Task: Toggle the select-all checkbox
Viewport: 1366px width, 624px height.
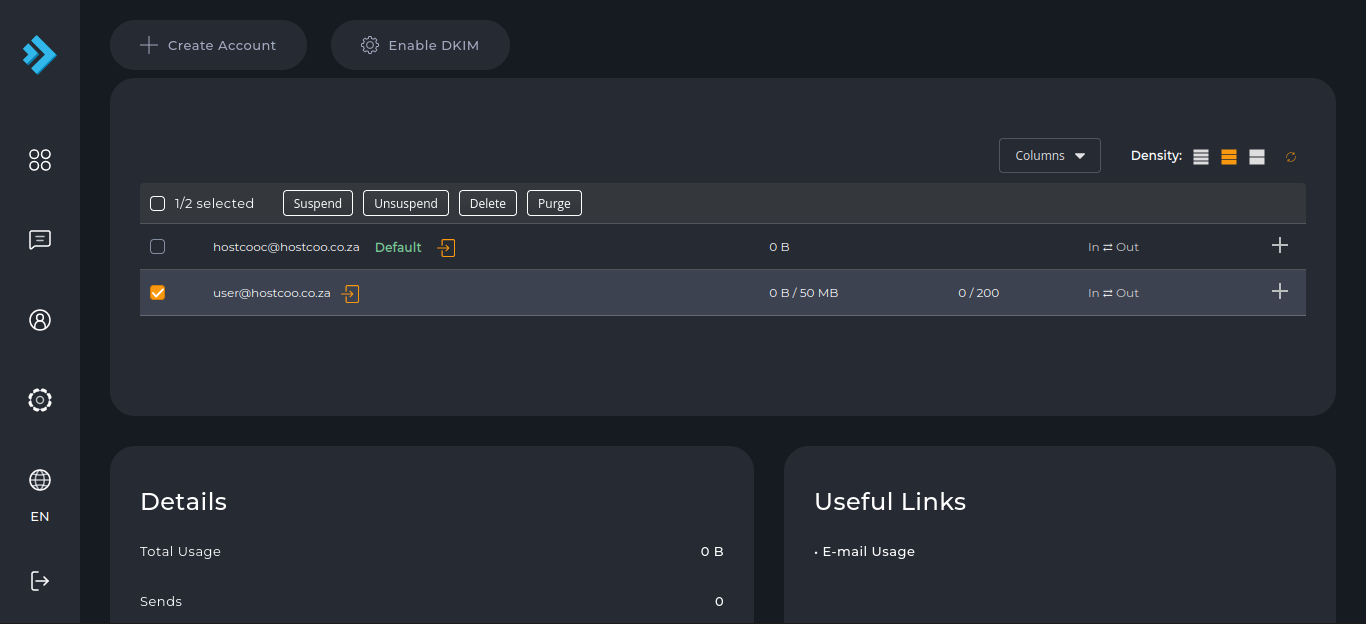Action: tap(157, 203)
